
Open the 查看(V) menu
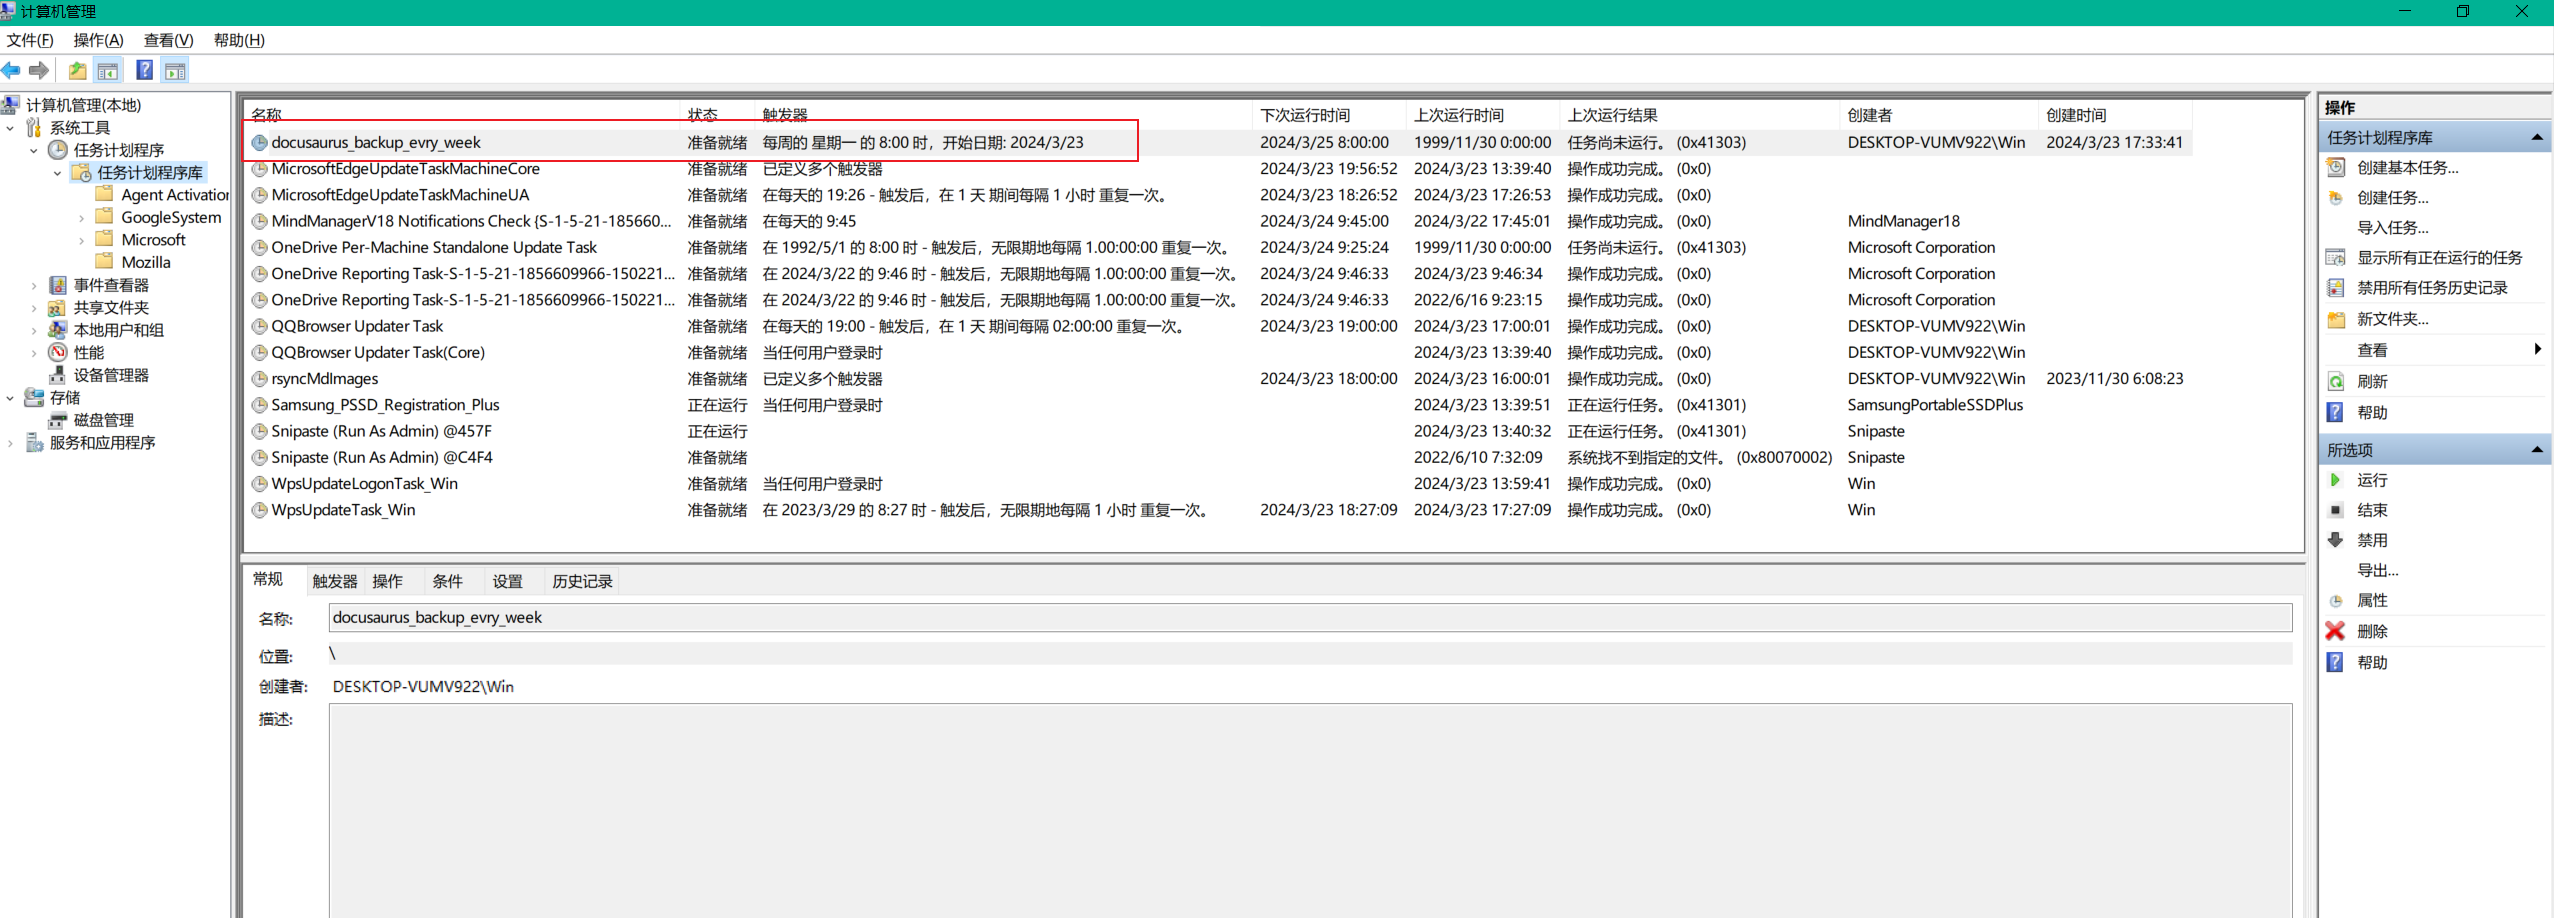pos(168,40)
